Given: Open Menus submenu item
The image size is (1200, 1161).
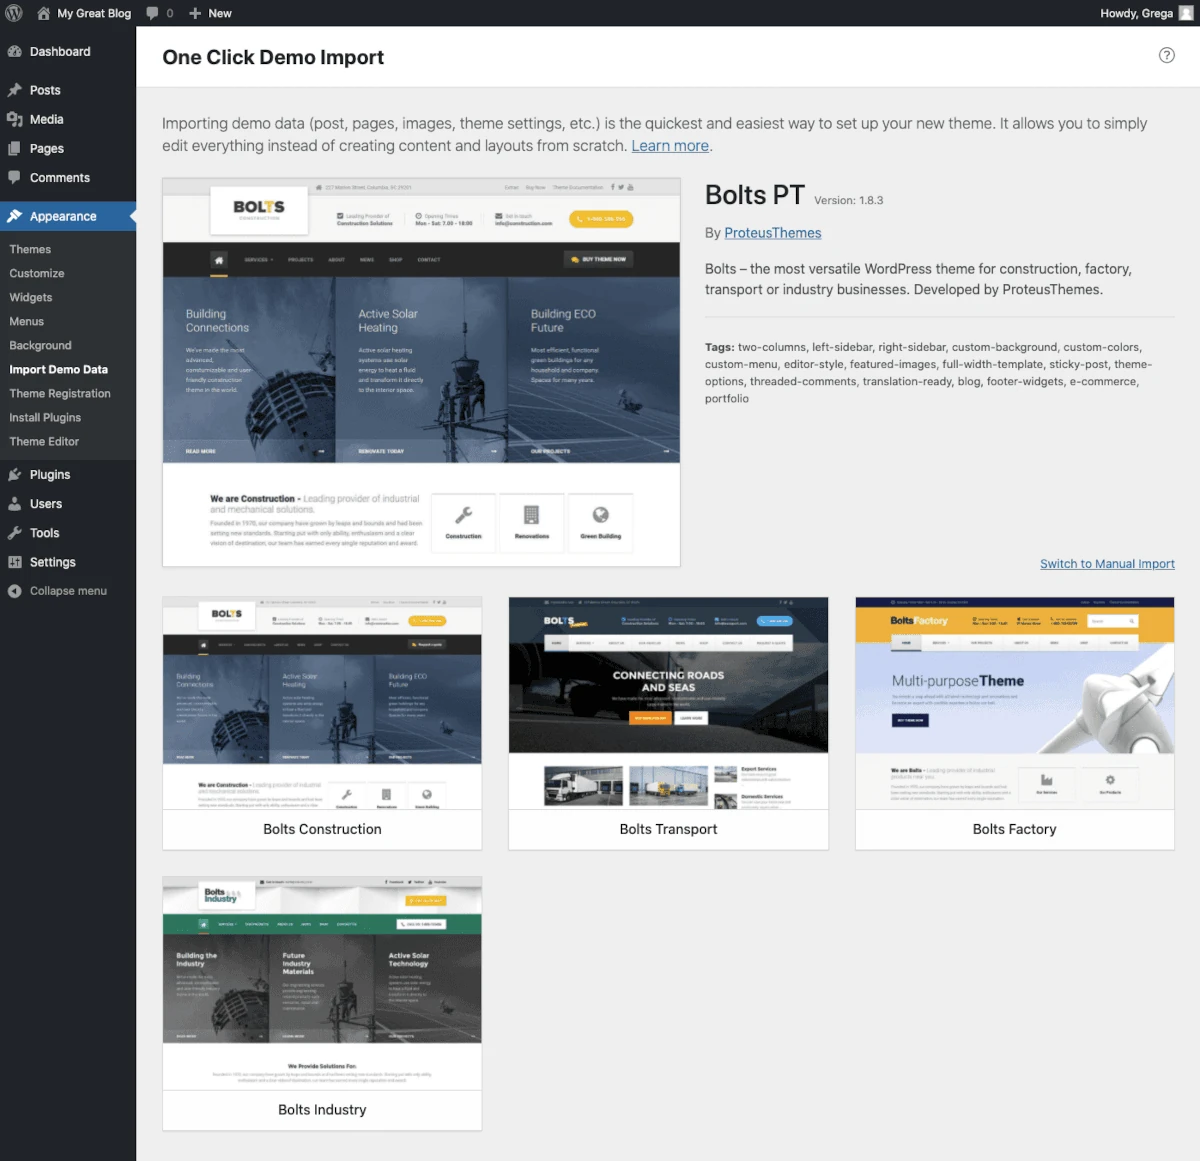Looking at the screenshot, I should (27, 321).
